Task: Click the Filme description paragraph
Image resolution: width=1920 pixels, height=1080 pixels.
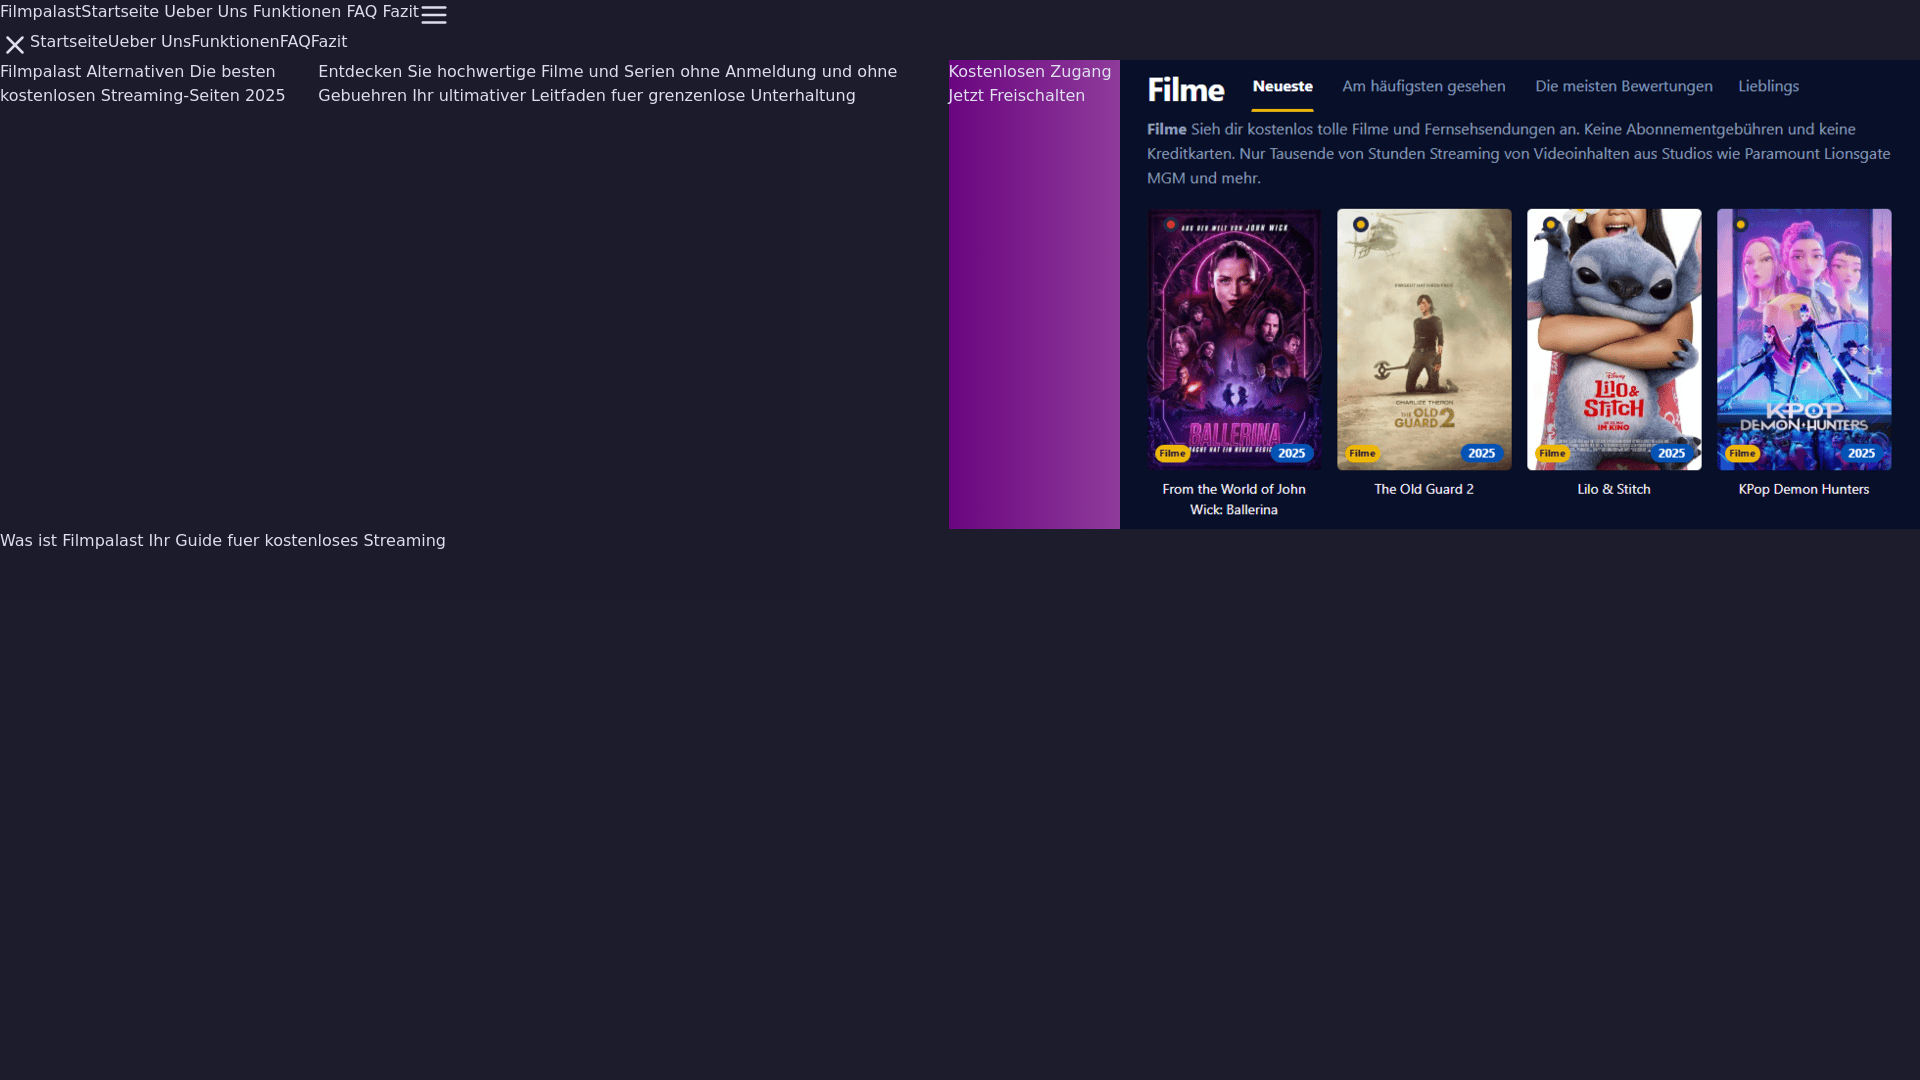Action: click(x=1519, y=154)
